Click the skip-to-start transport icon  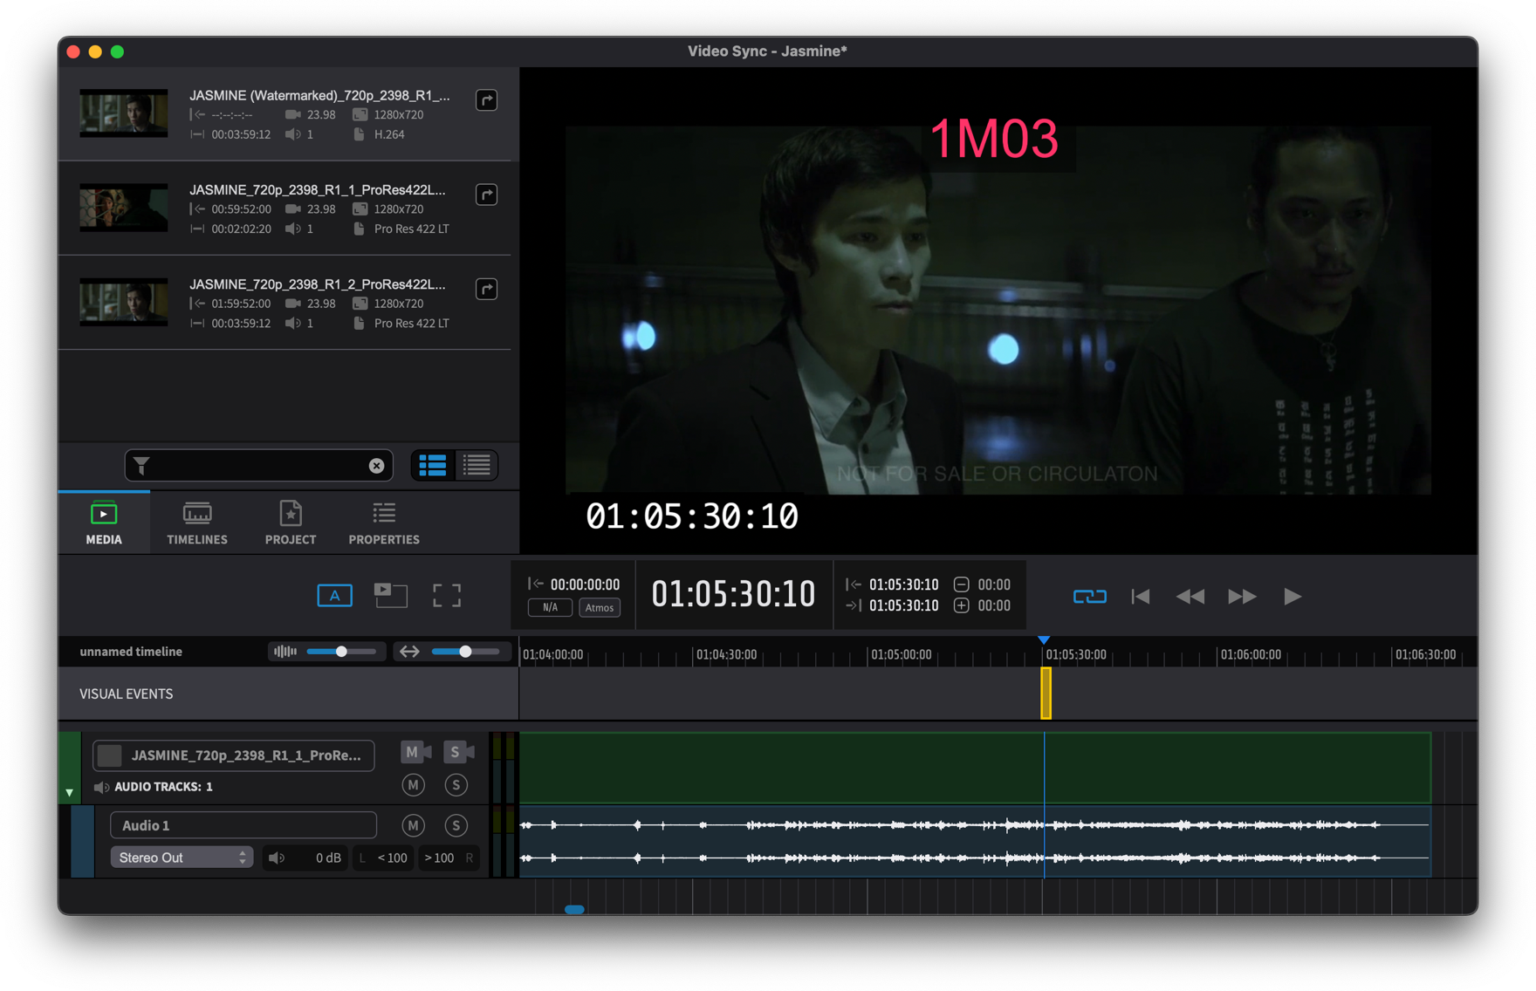tap(1140, 596)
